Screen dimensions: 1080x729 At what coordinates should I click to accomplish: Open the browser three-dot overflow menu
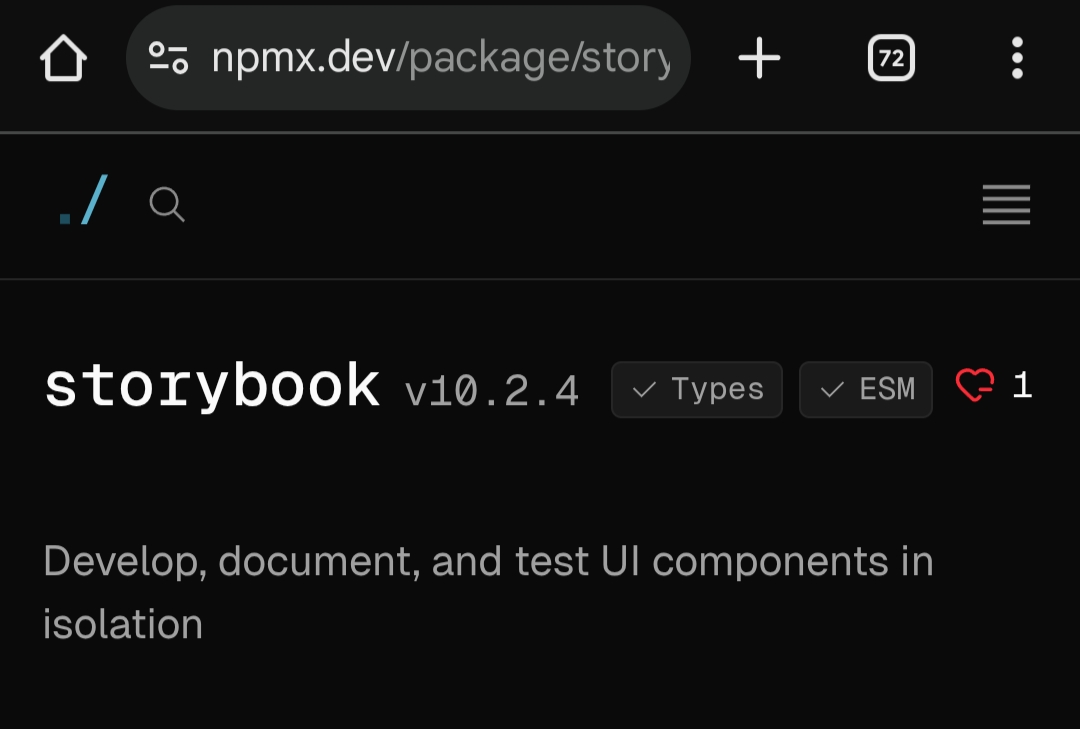point(1017,59)
